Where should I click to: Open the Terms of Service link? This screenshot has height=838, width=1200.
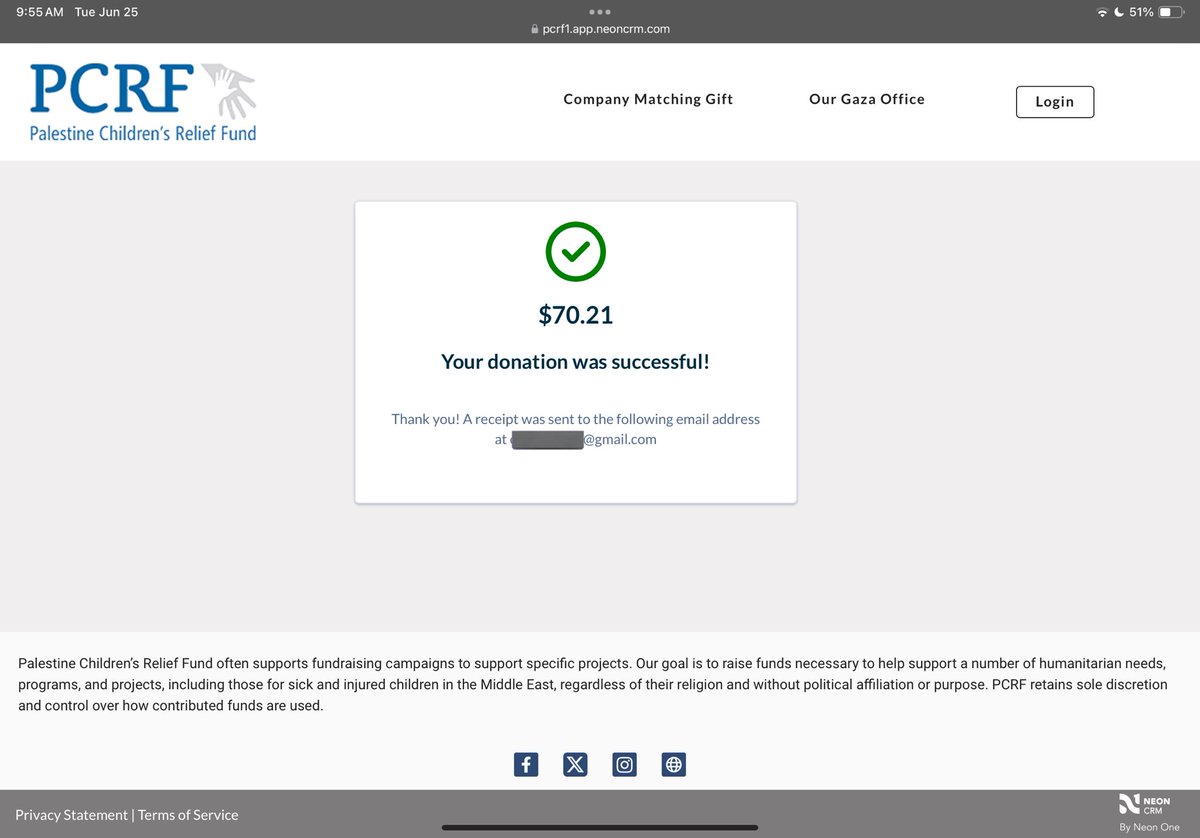188,815
